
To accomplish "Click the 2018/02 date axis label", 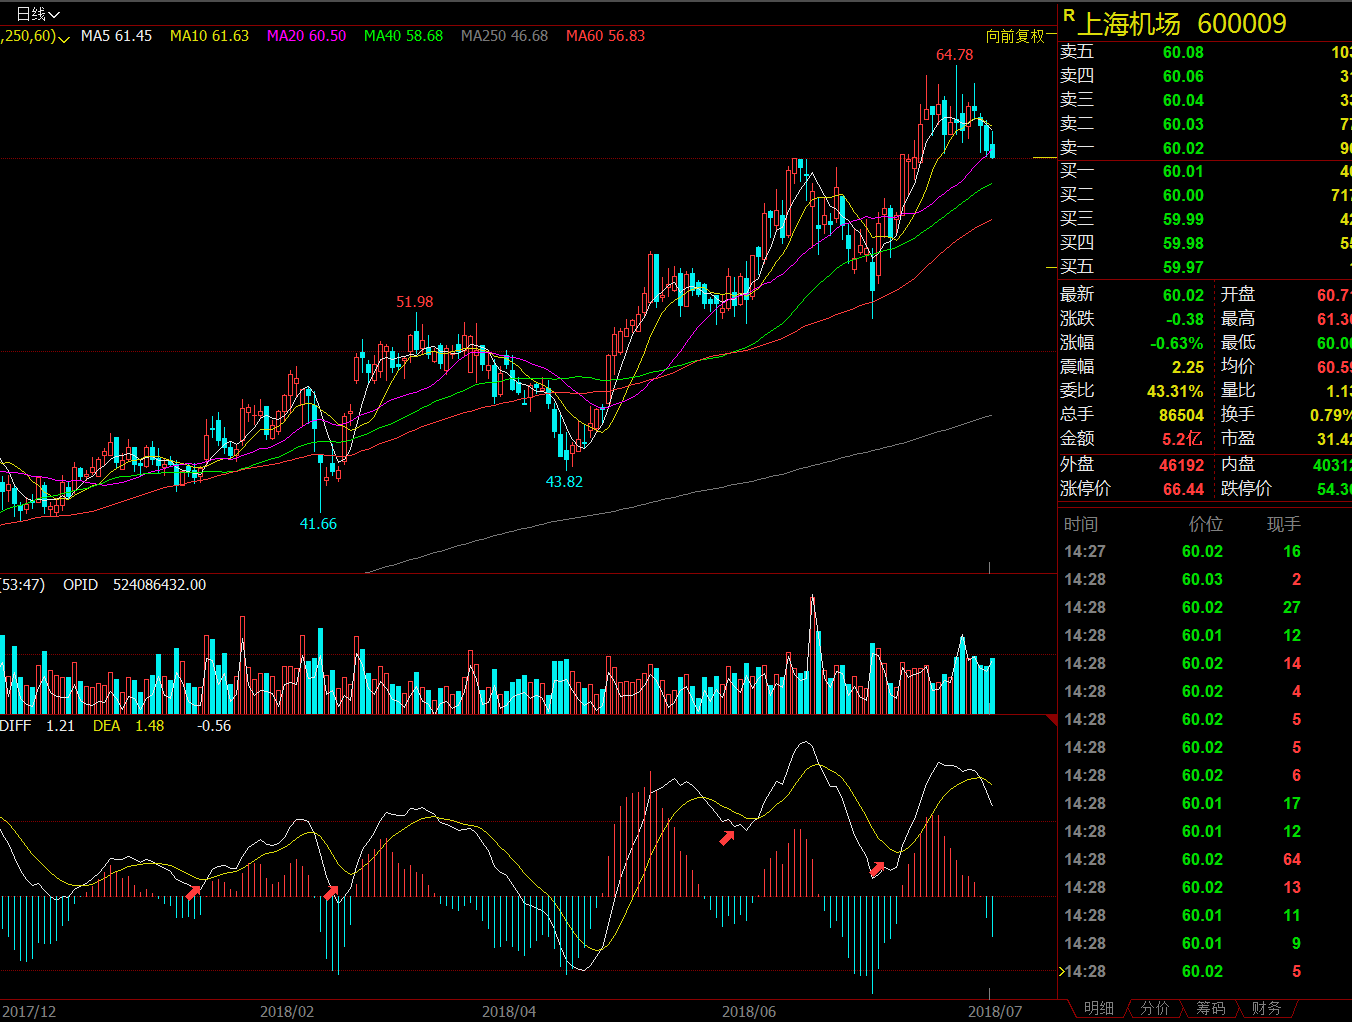I will 287,1011.
